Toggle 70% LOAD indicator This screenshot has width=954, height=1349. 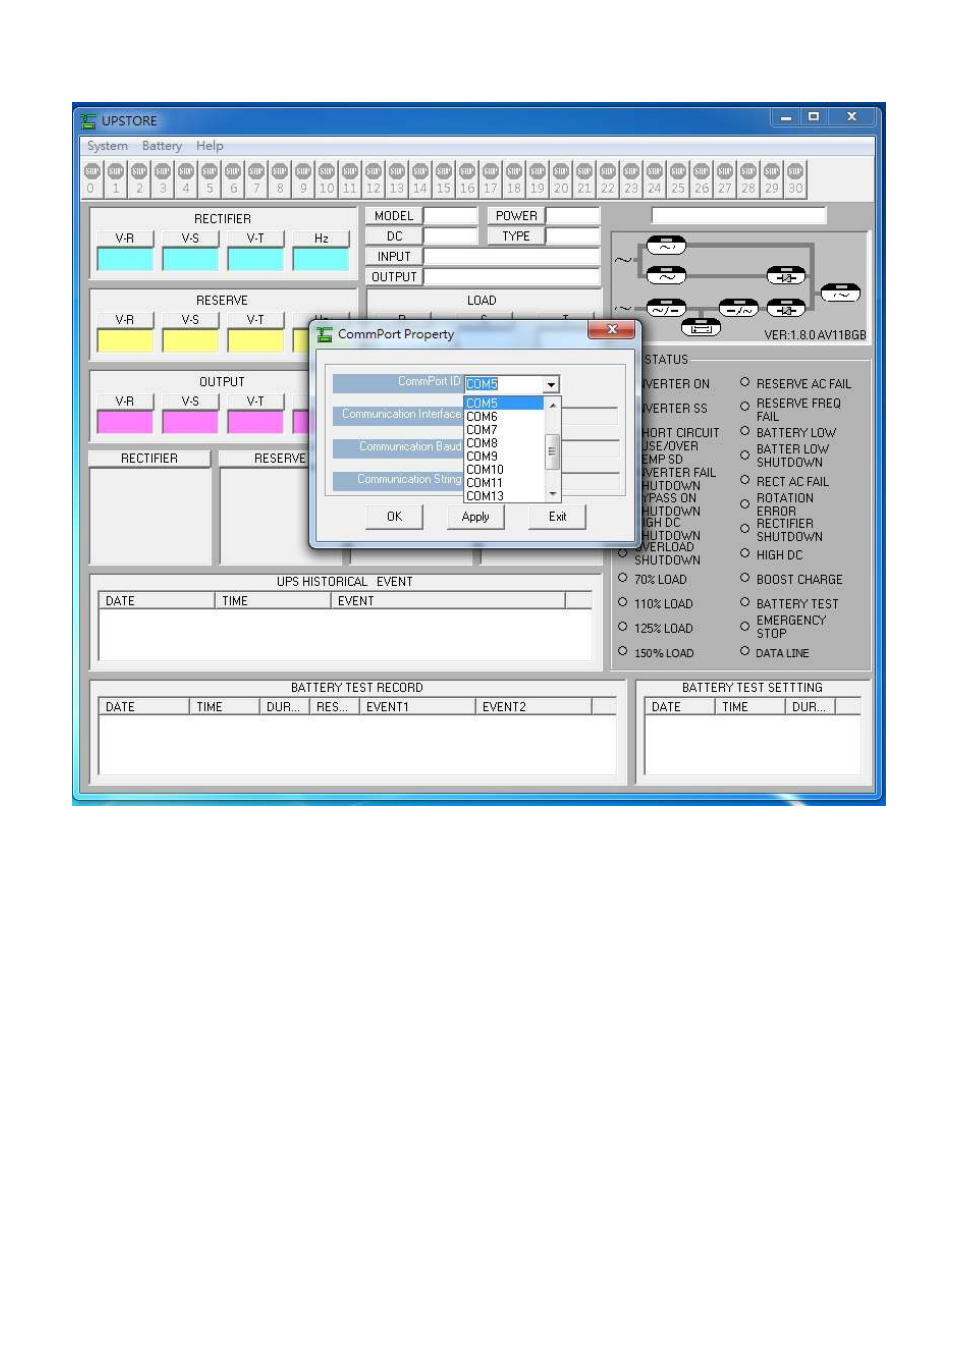(x=623, y=577)
